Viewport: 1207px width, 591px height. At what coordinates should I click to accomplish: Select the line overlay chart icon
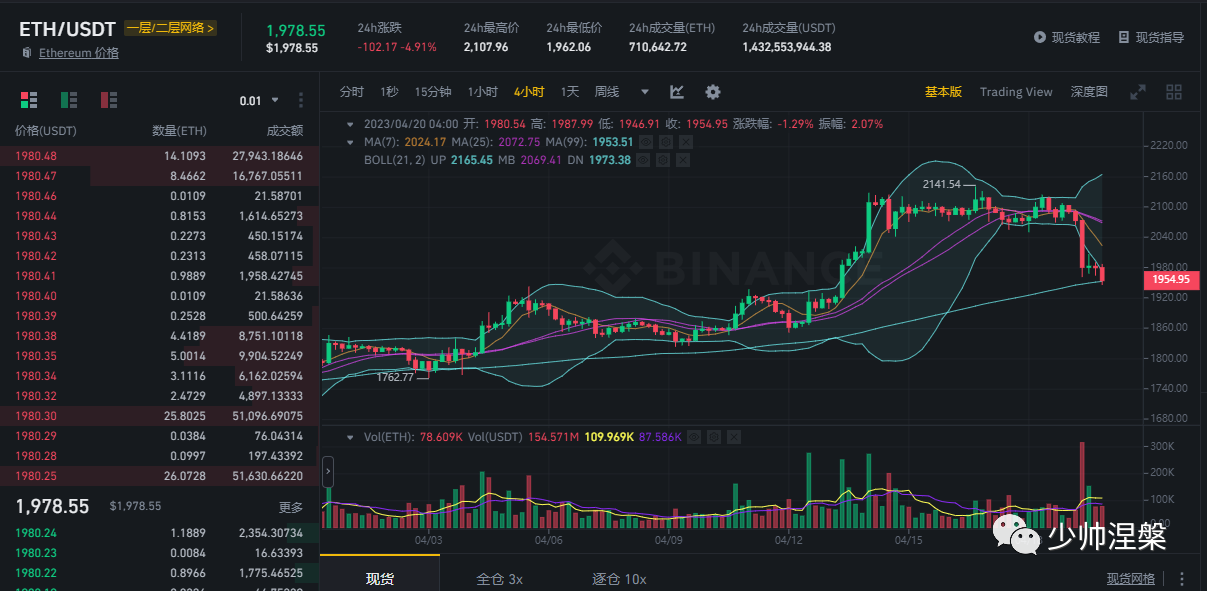pyautogui.click(x=677, y=92)
